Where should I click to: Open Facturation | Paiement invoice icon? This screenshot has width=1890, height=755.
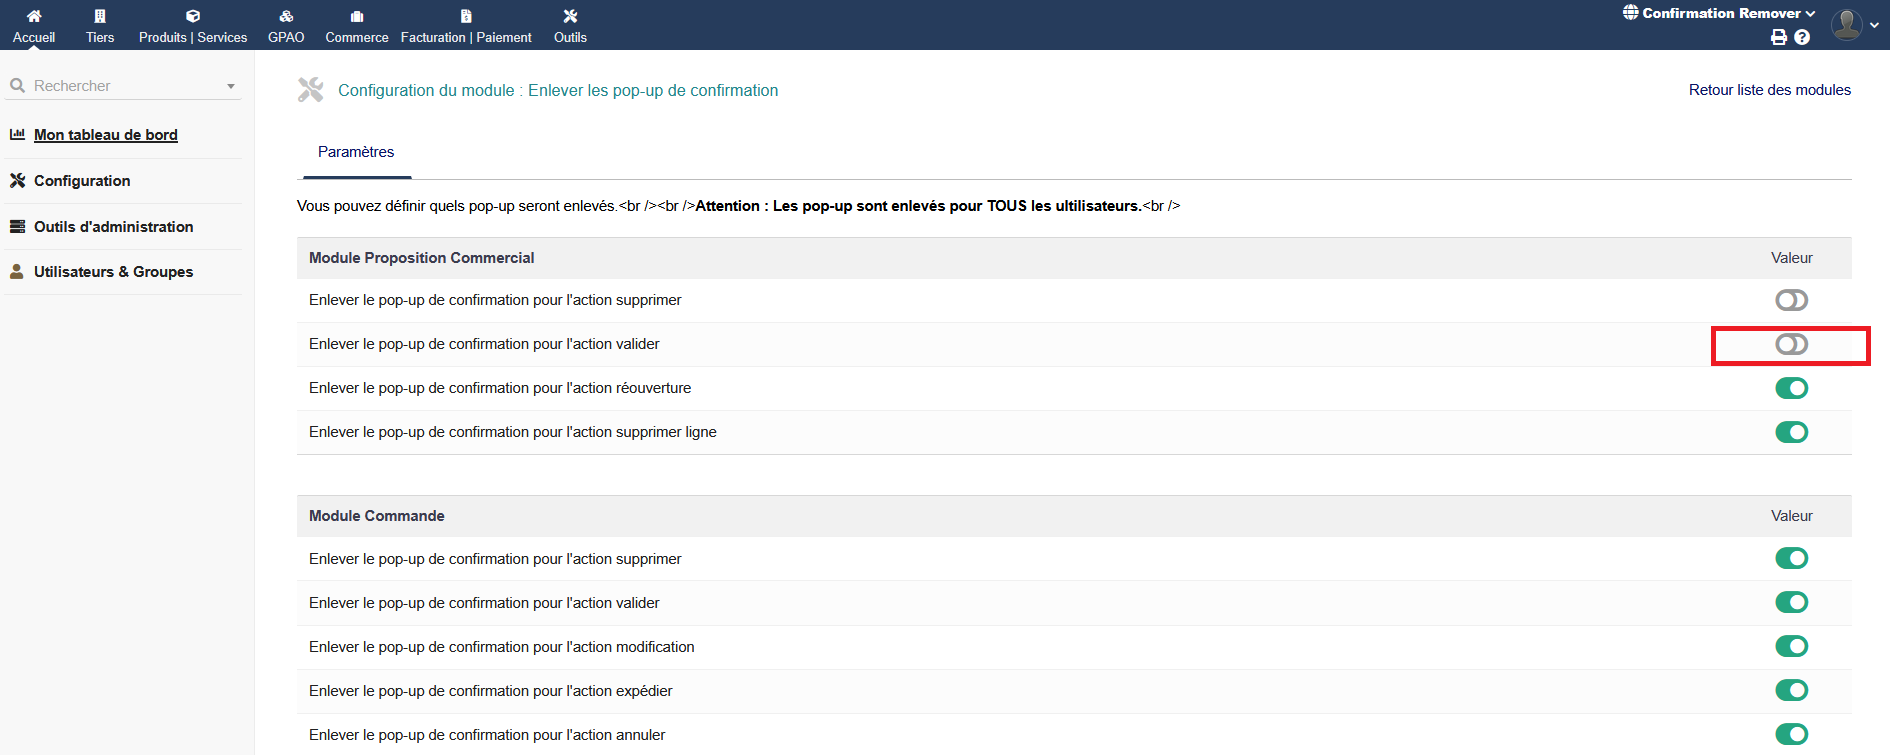[466, 16]
